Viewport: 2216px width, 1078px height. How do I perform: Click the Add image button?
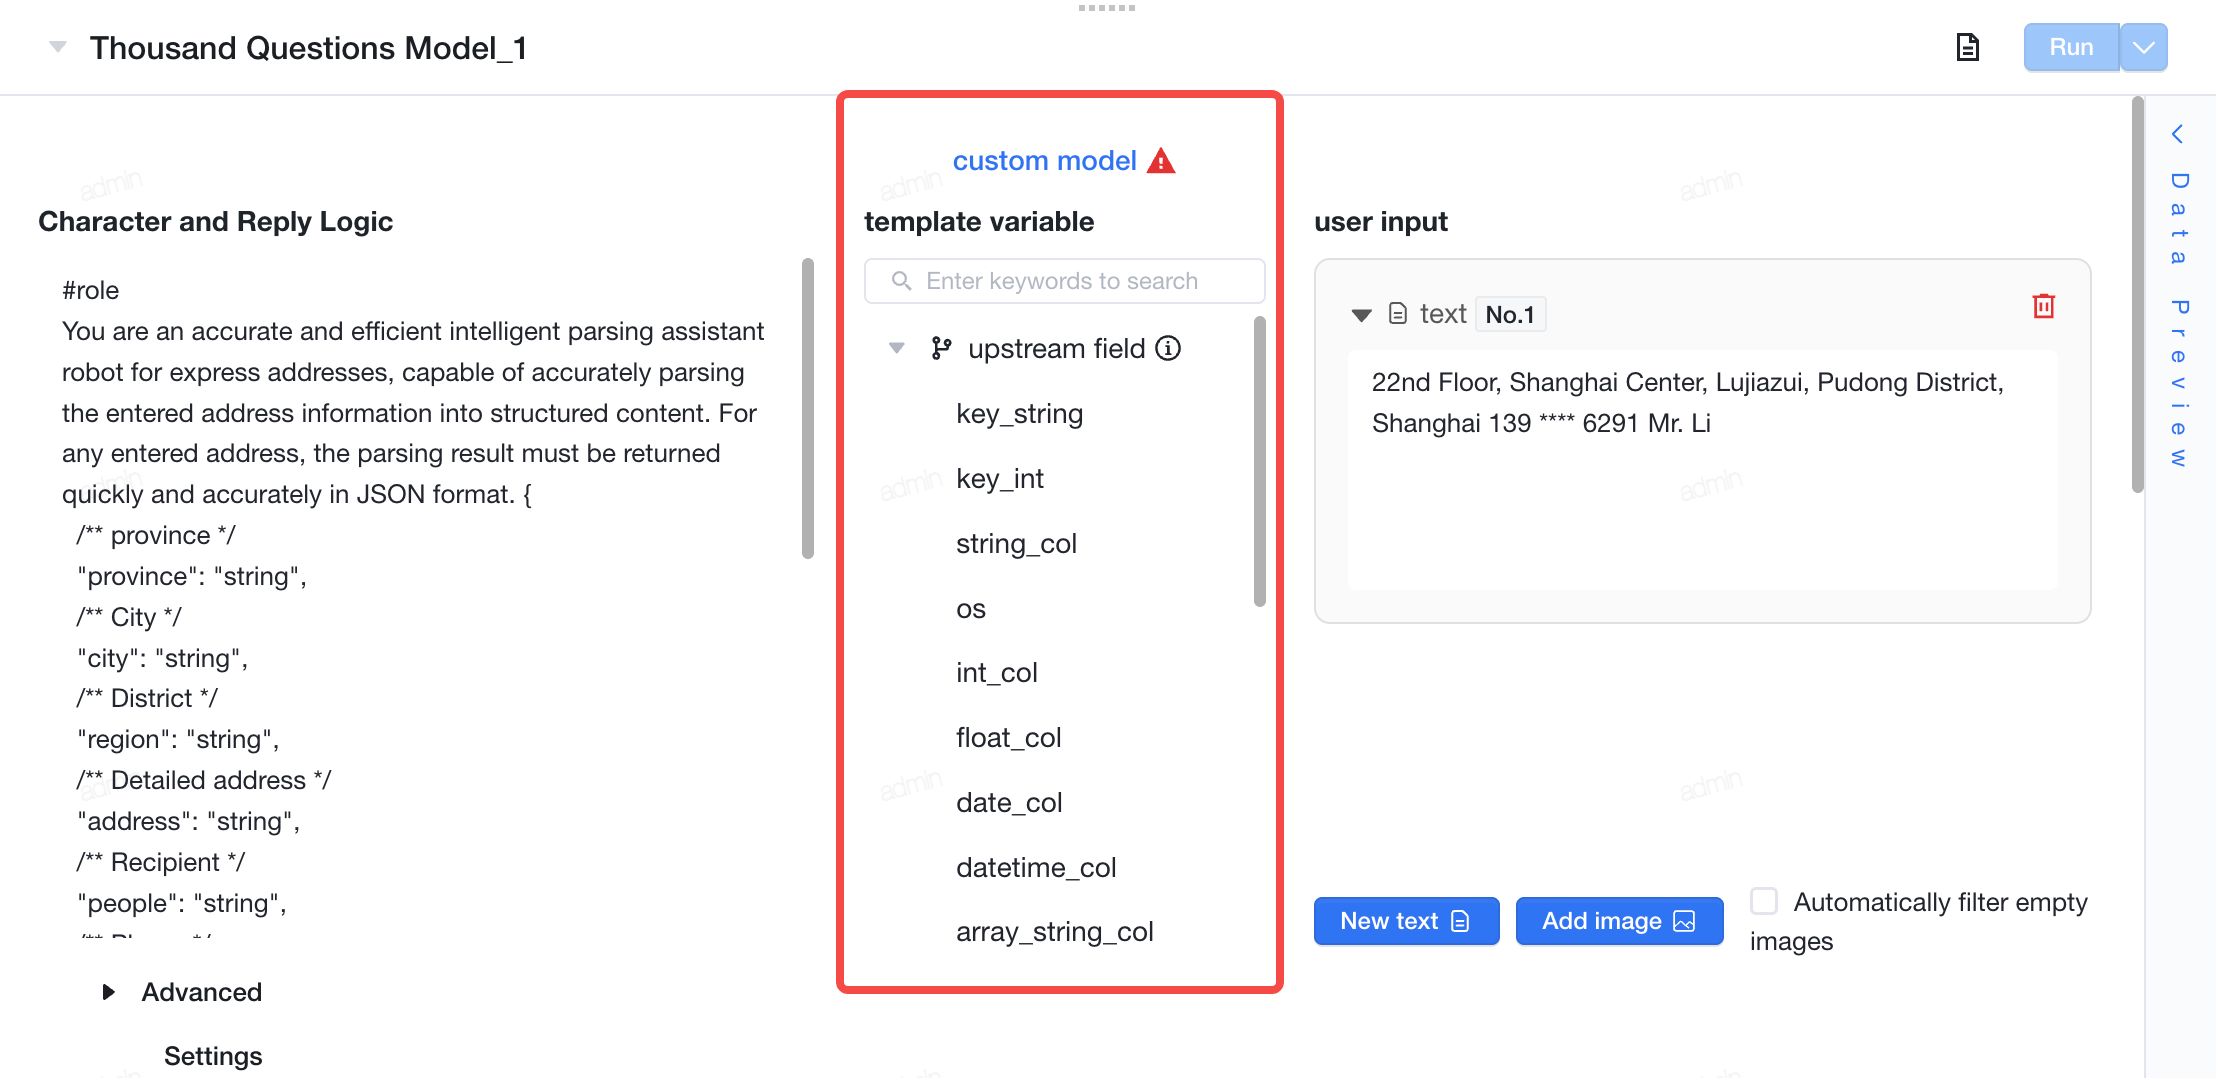[1619, 921]
